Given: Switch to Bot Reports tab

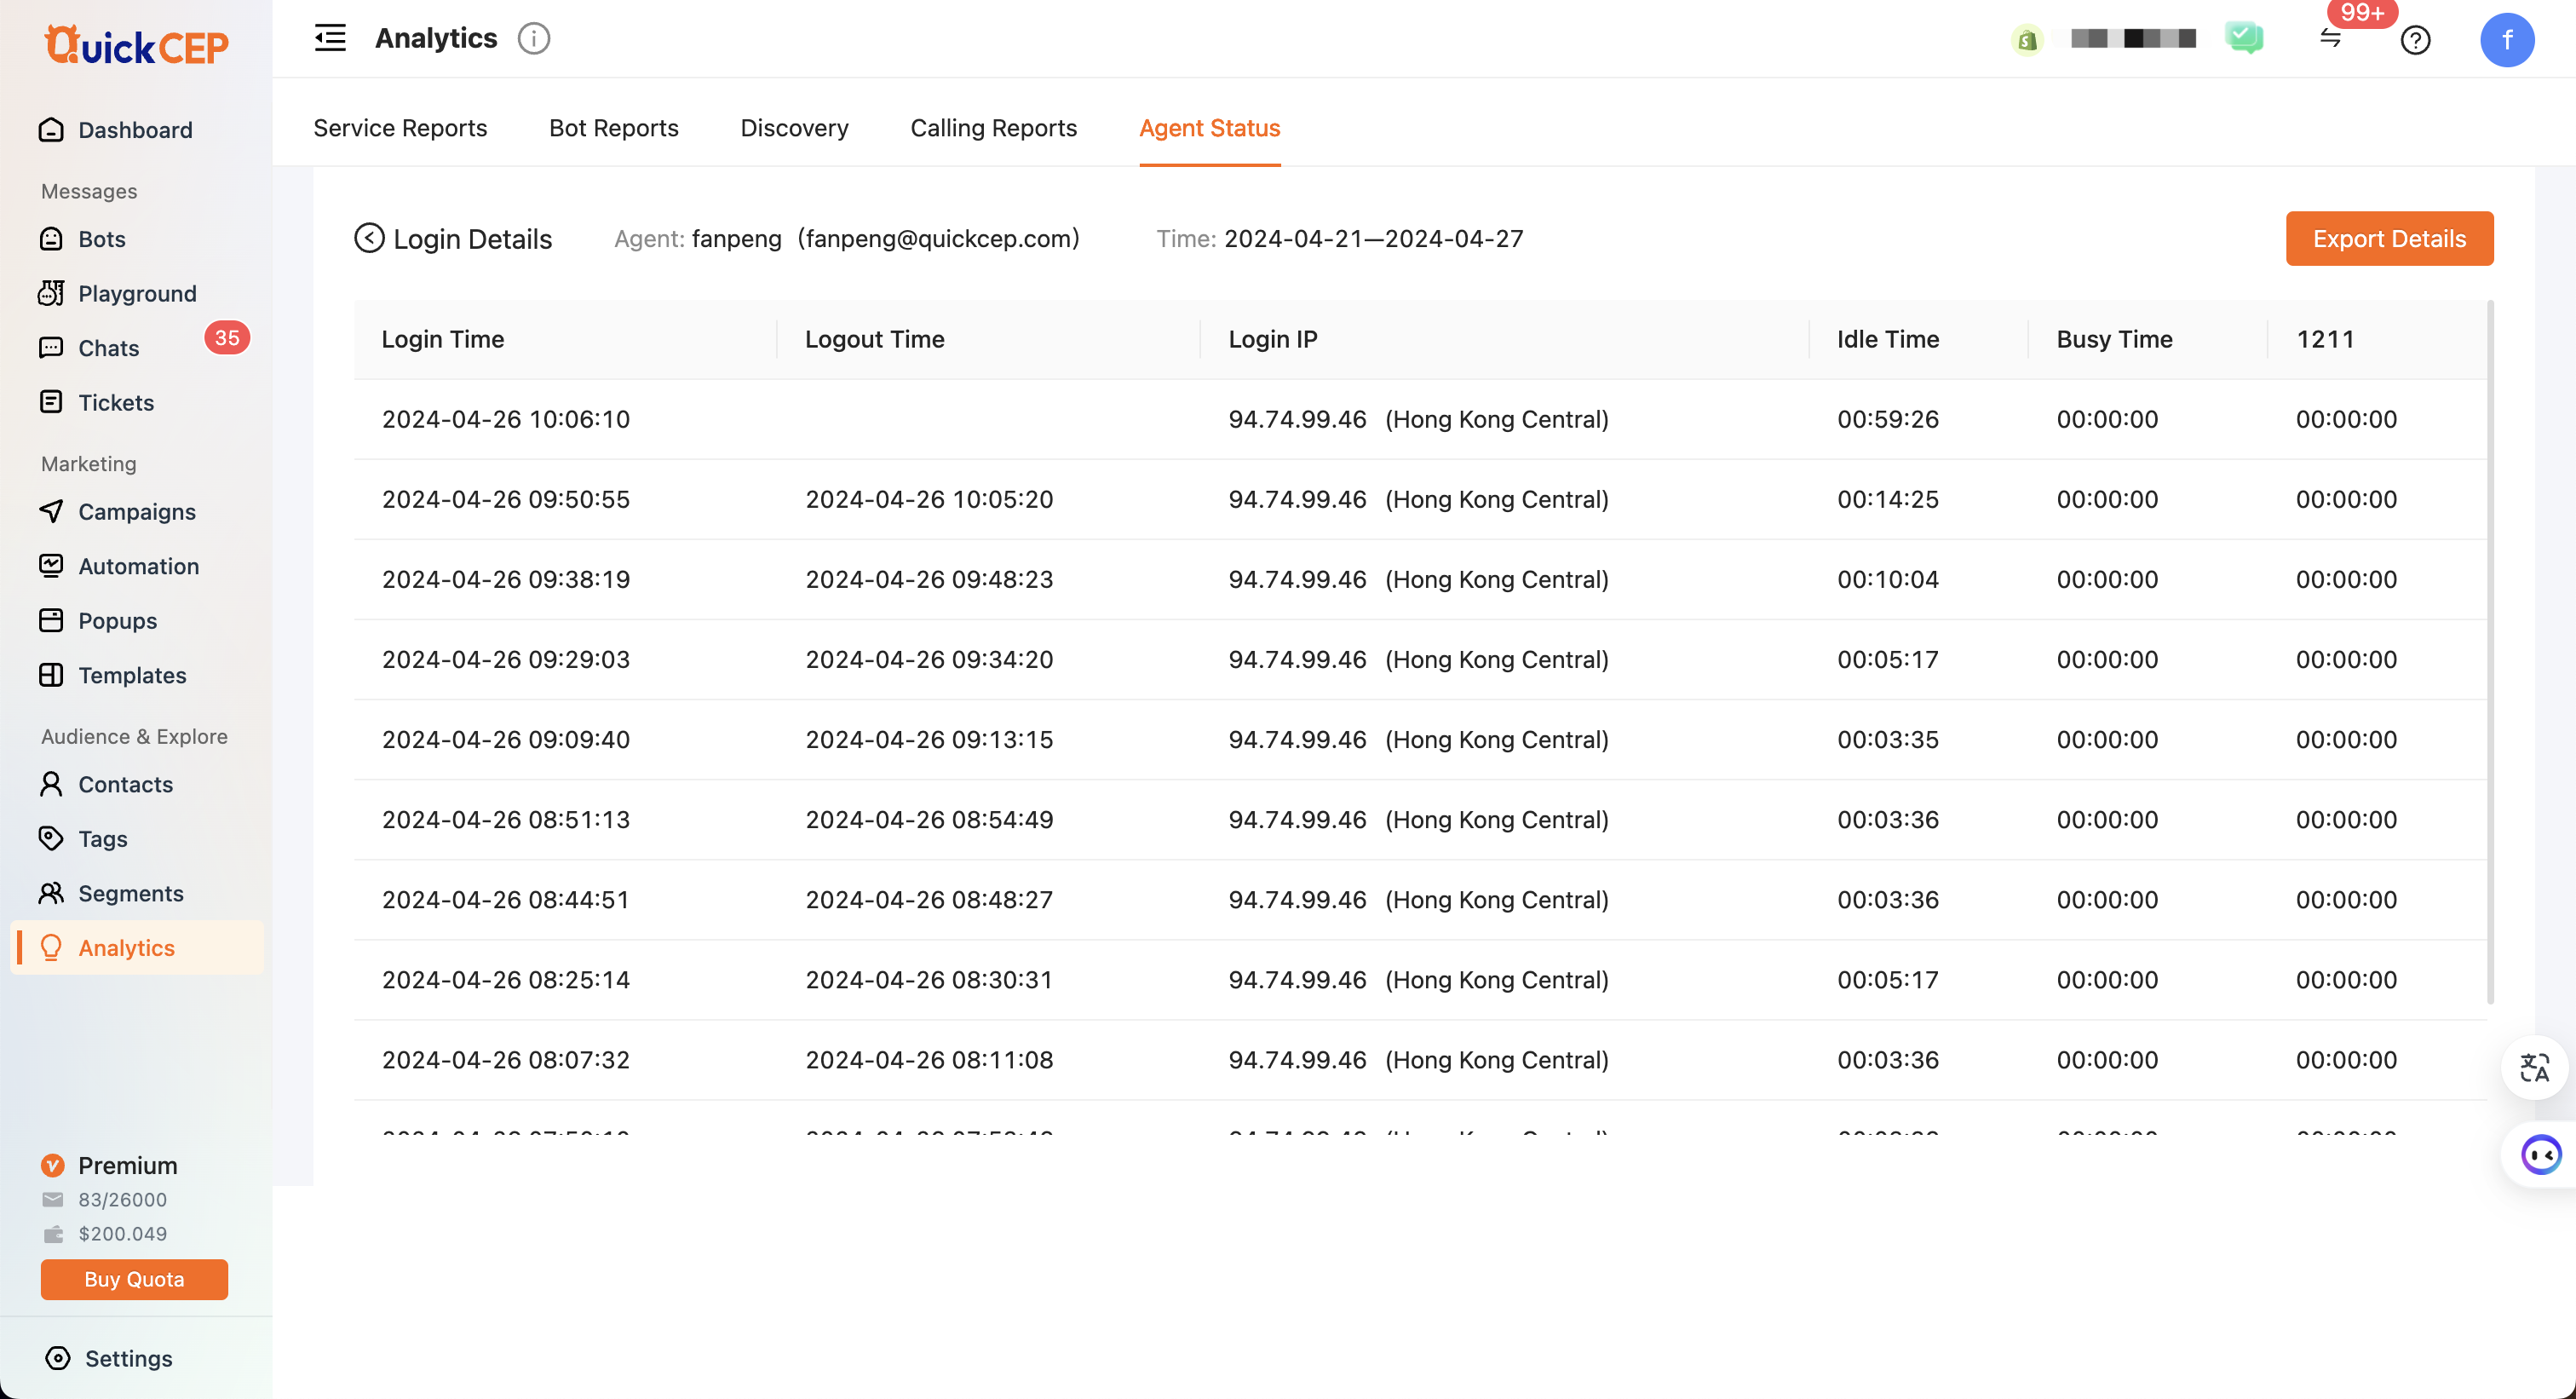Looking at the screenshot, I should [614, 128].
